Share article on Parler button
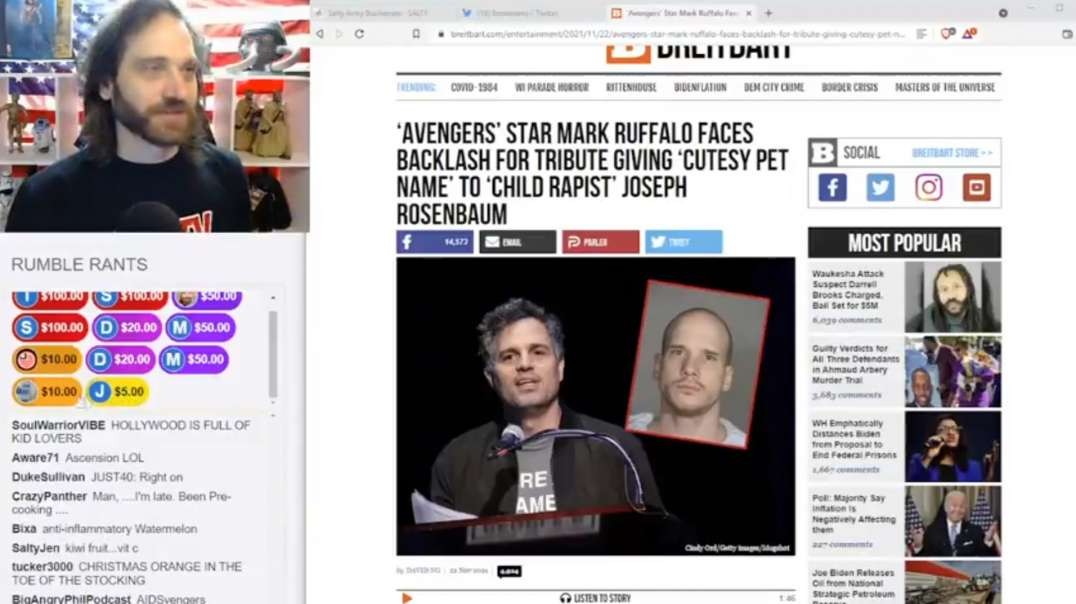The width and height of the screenshot is (1076, 604). click(x=600, y=242)
